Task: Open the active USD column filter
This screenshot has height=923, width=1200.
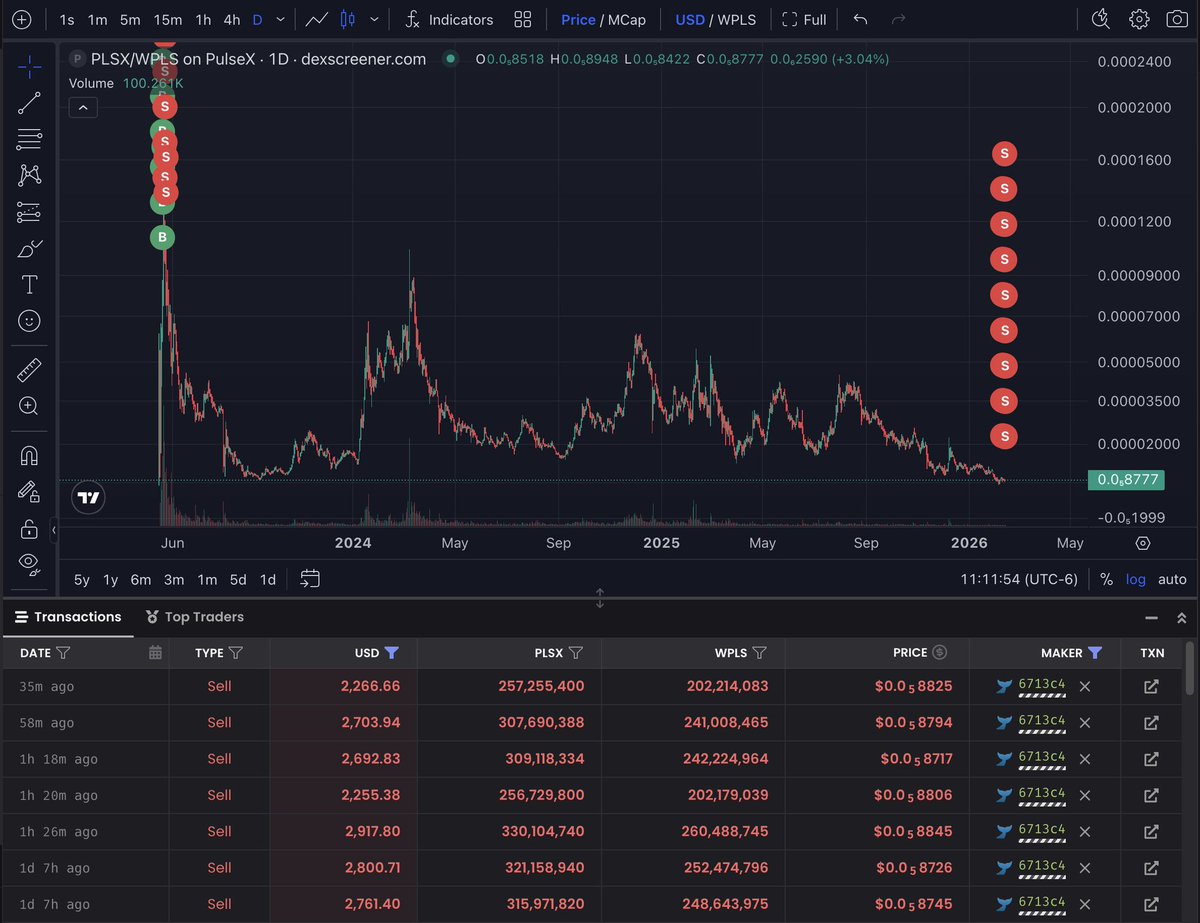Action: click(392, 653)
